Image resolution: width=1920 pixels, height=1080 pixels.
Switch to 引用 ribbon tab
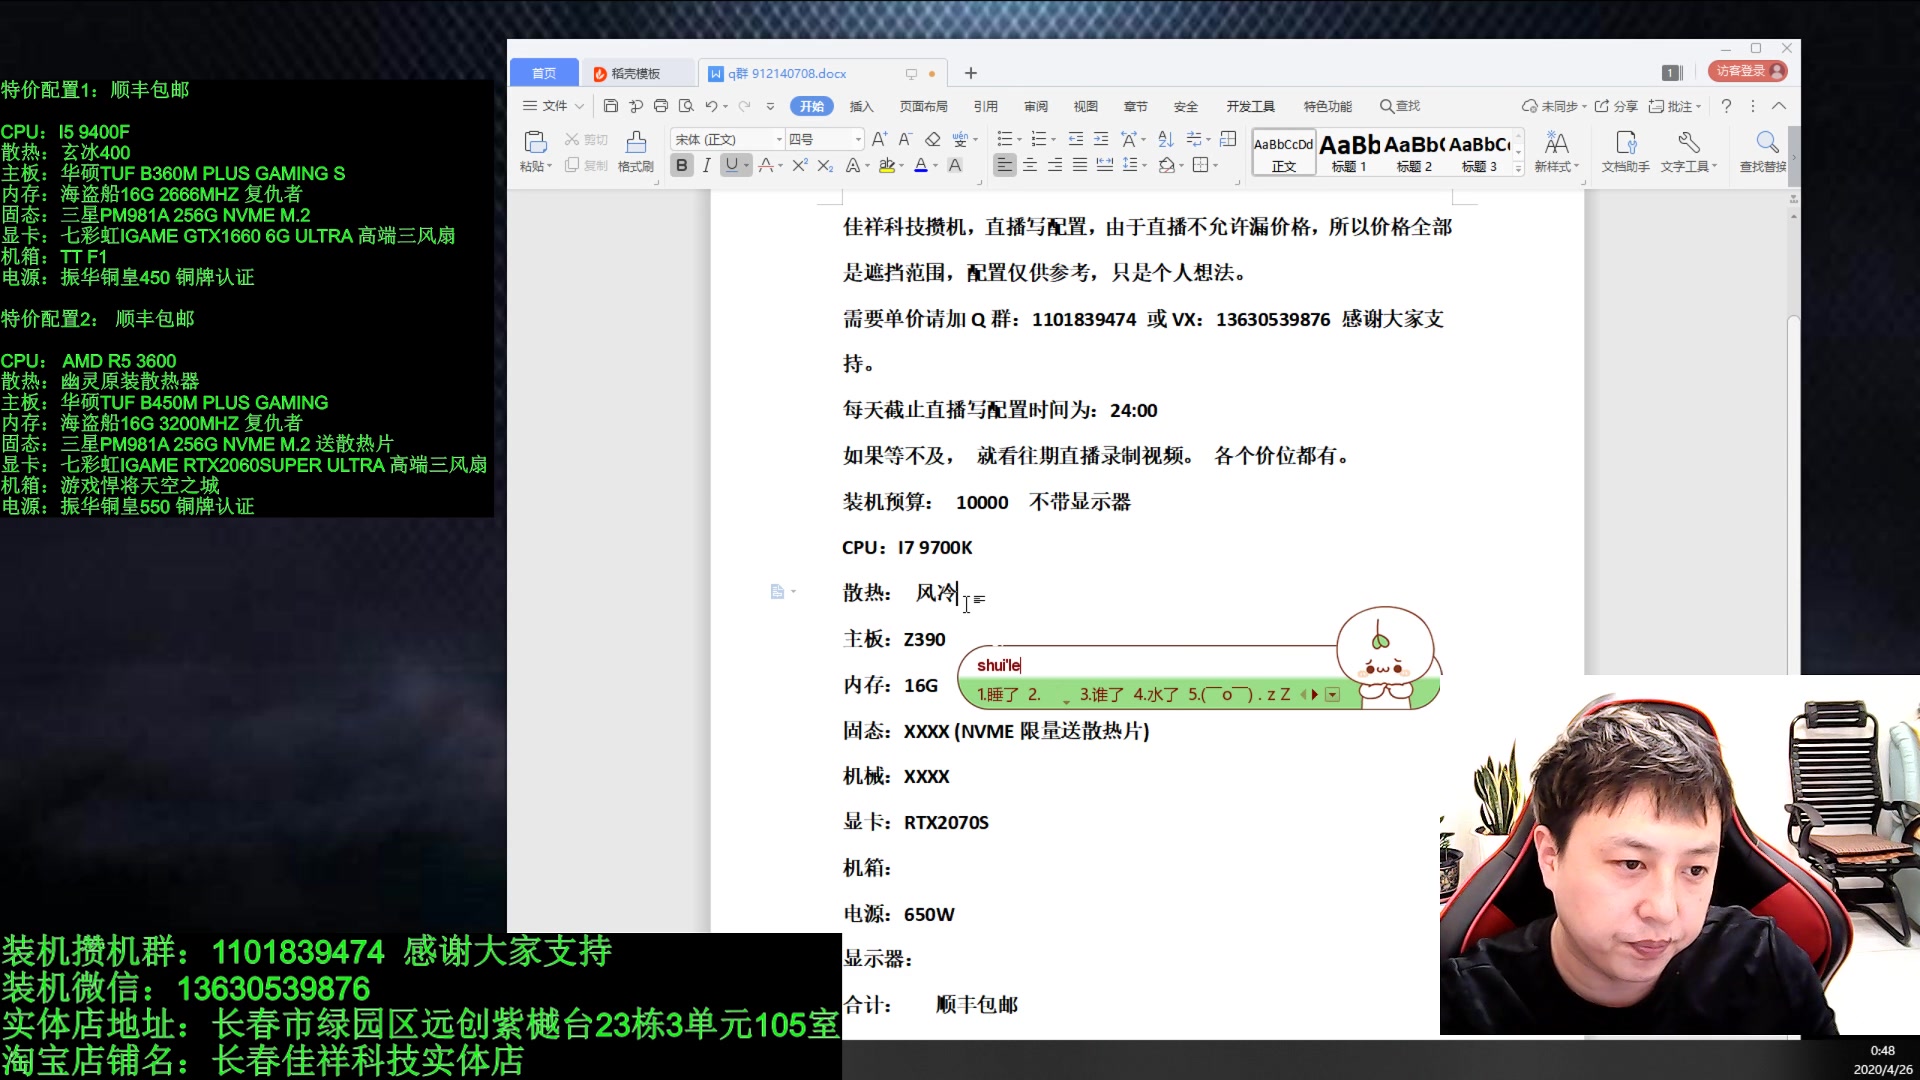tap(986, 106)
